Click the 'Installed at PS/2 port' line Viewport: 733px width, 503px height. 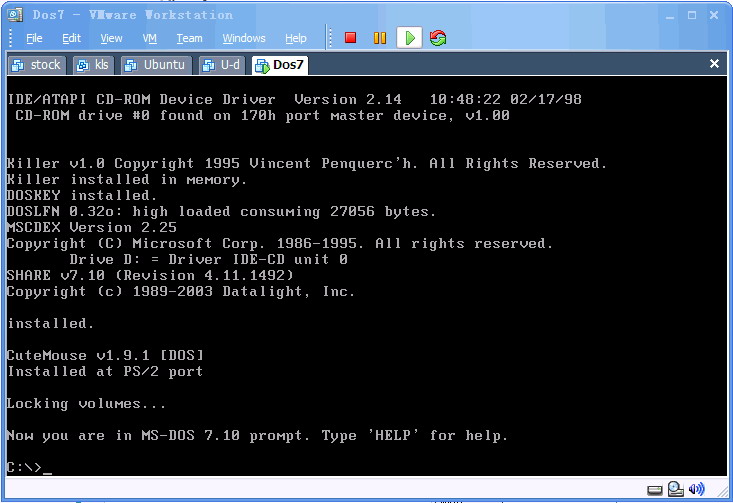(x=105, y=372)
